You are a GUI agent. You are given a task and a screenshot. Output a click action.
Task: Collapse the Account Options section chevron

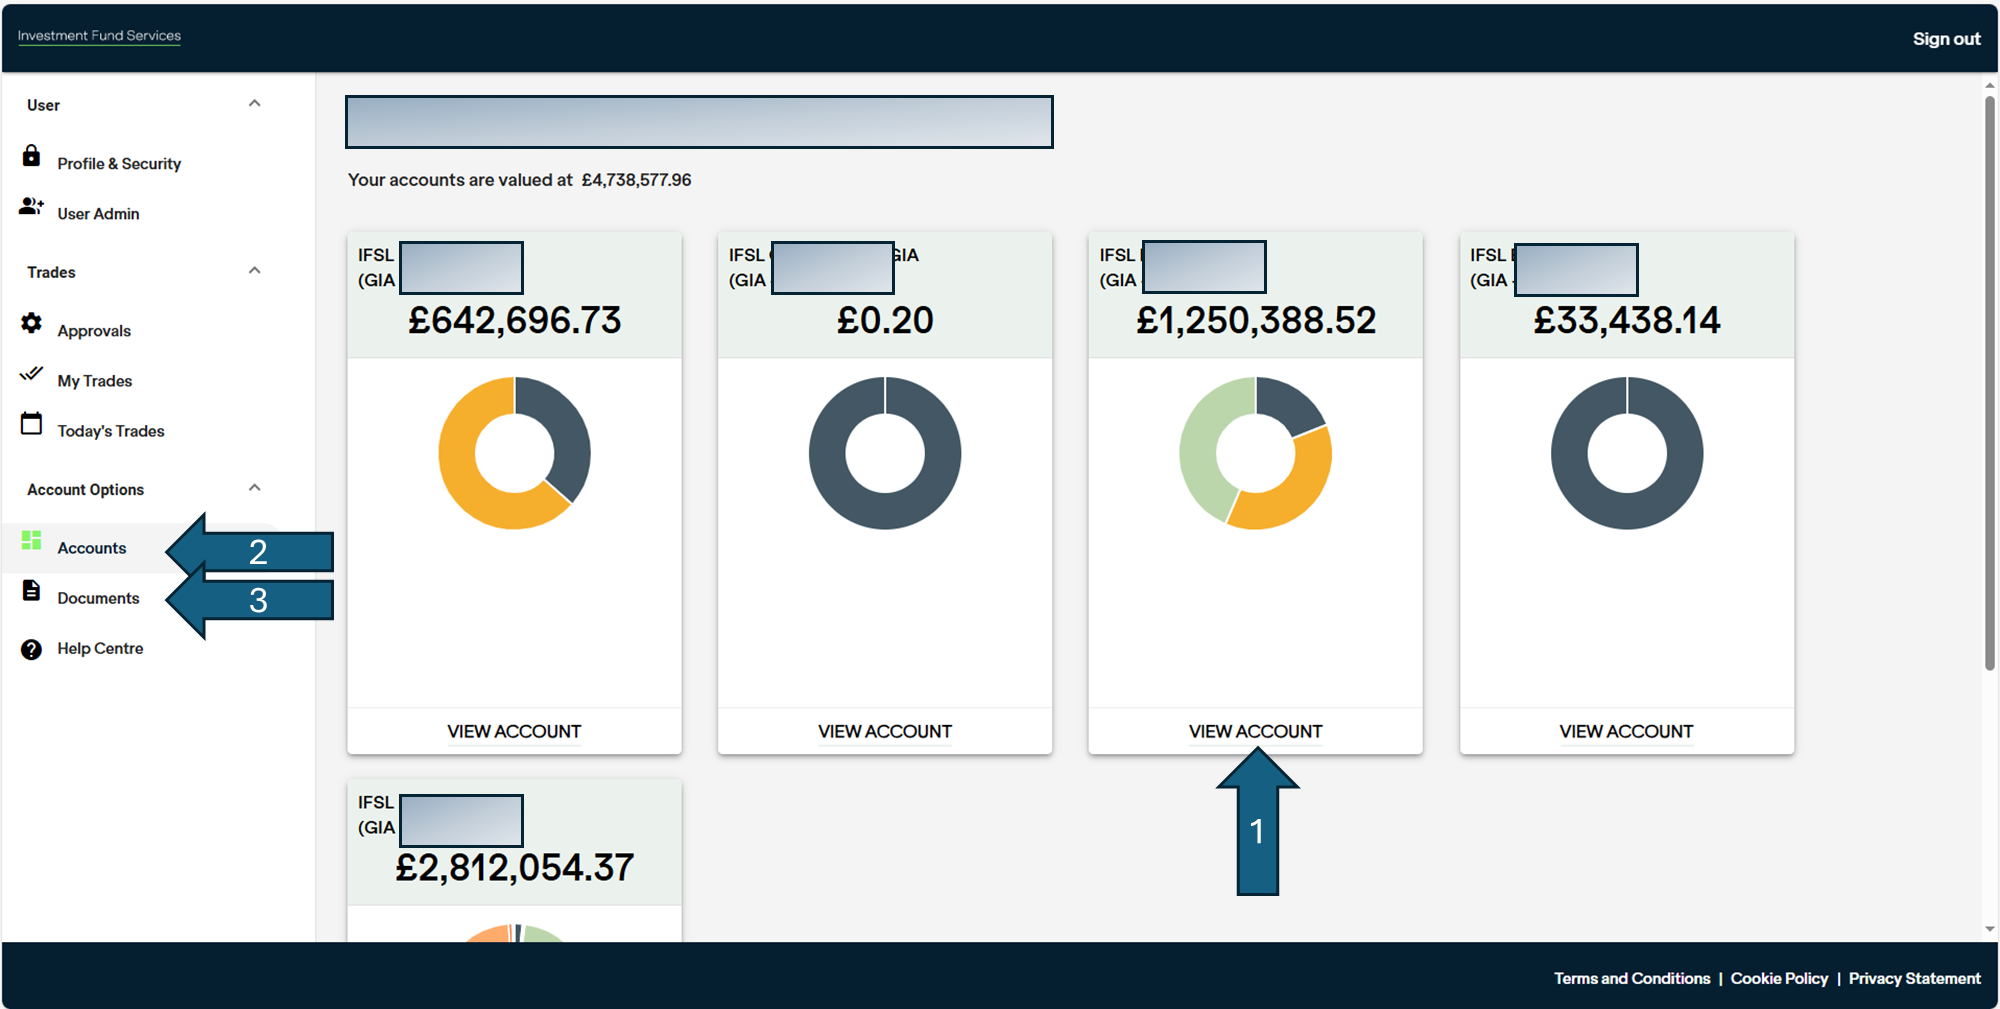pos(255,487)
